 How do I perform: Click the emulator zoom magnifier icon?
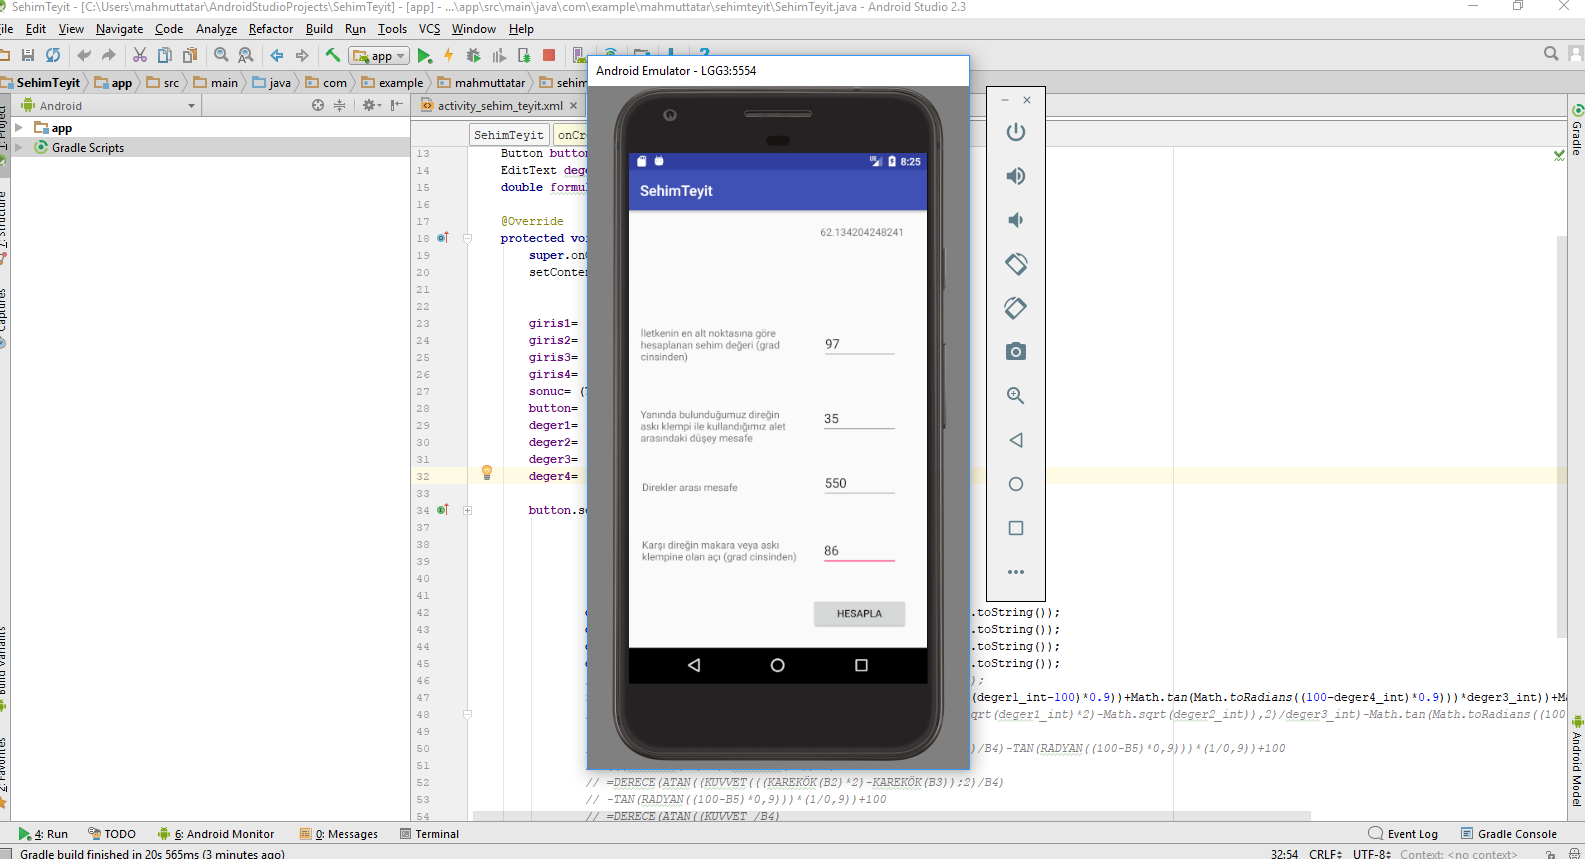tap(1015, 396)
